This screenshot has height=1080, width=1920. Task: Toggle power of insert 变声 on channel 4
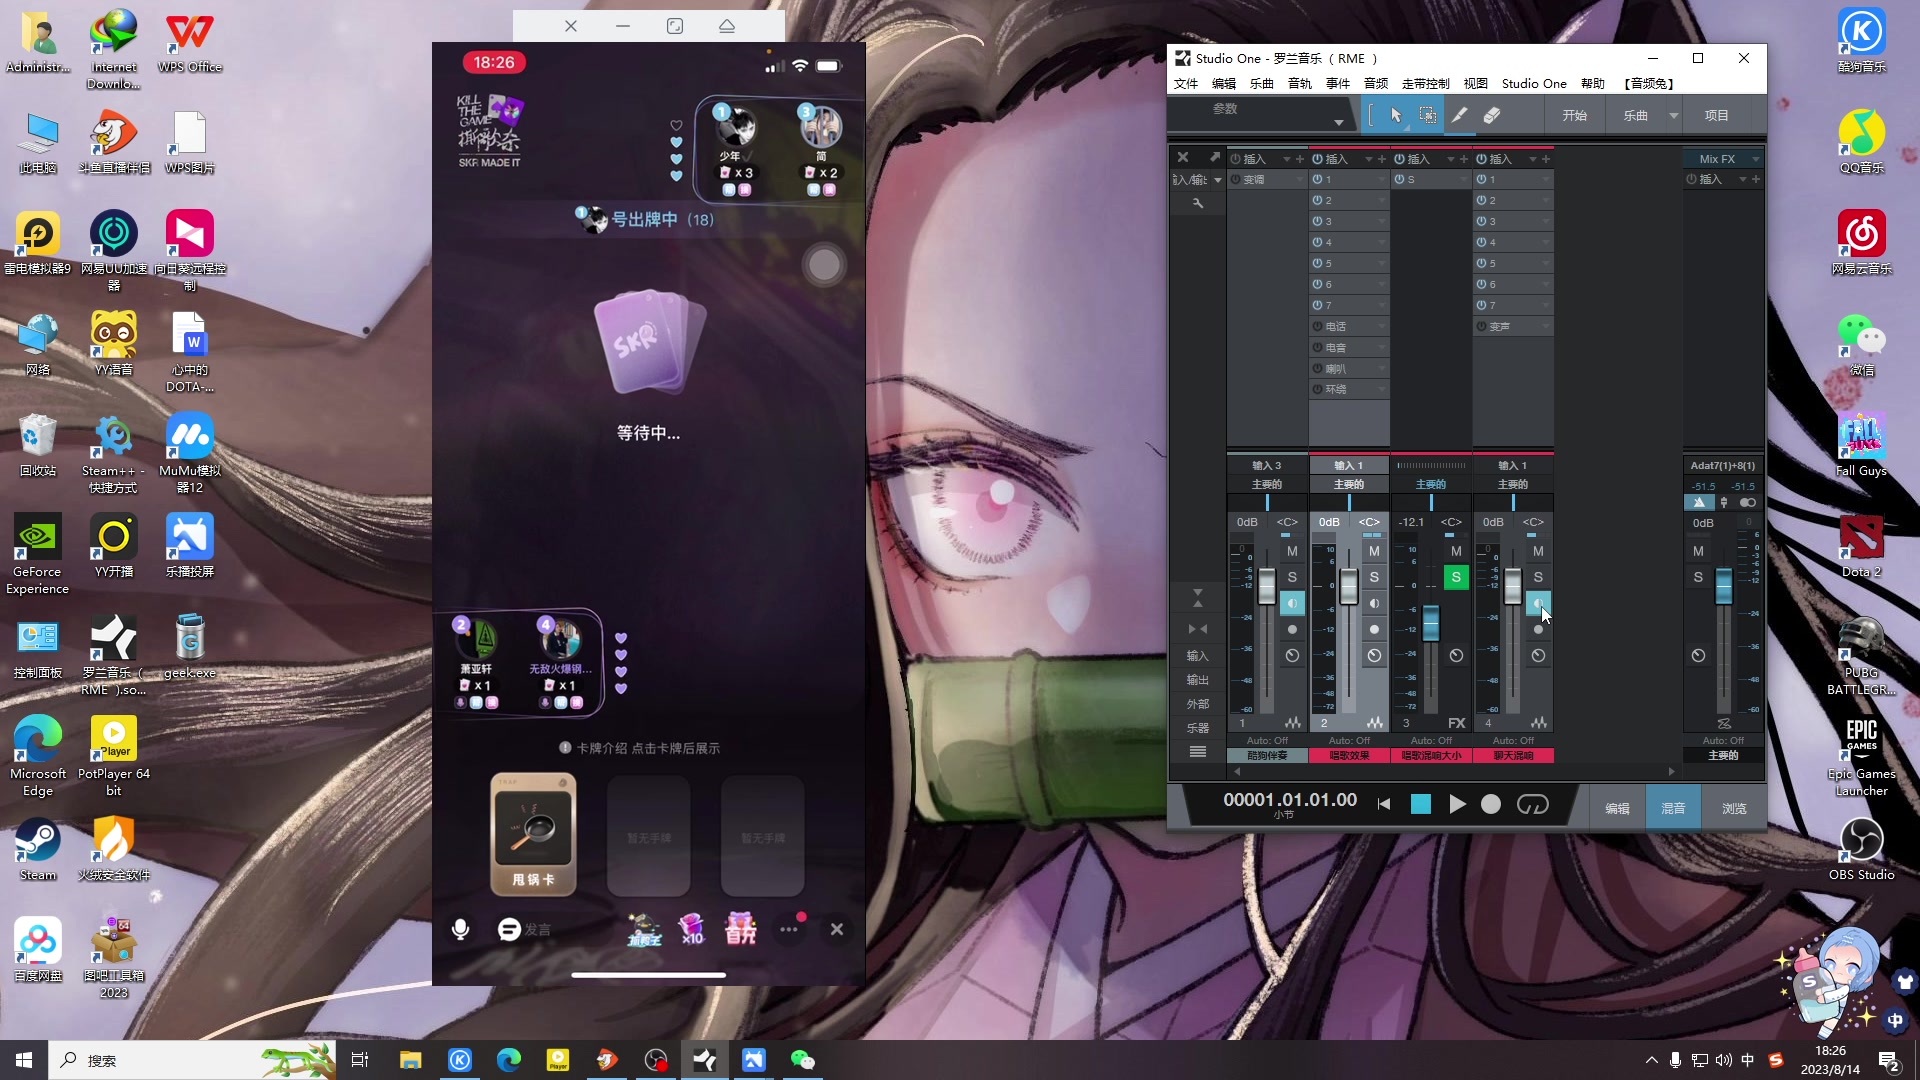1482,327
